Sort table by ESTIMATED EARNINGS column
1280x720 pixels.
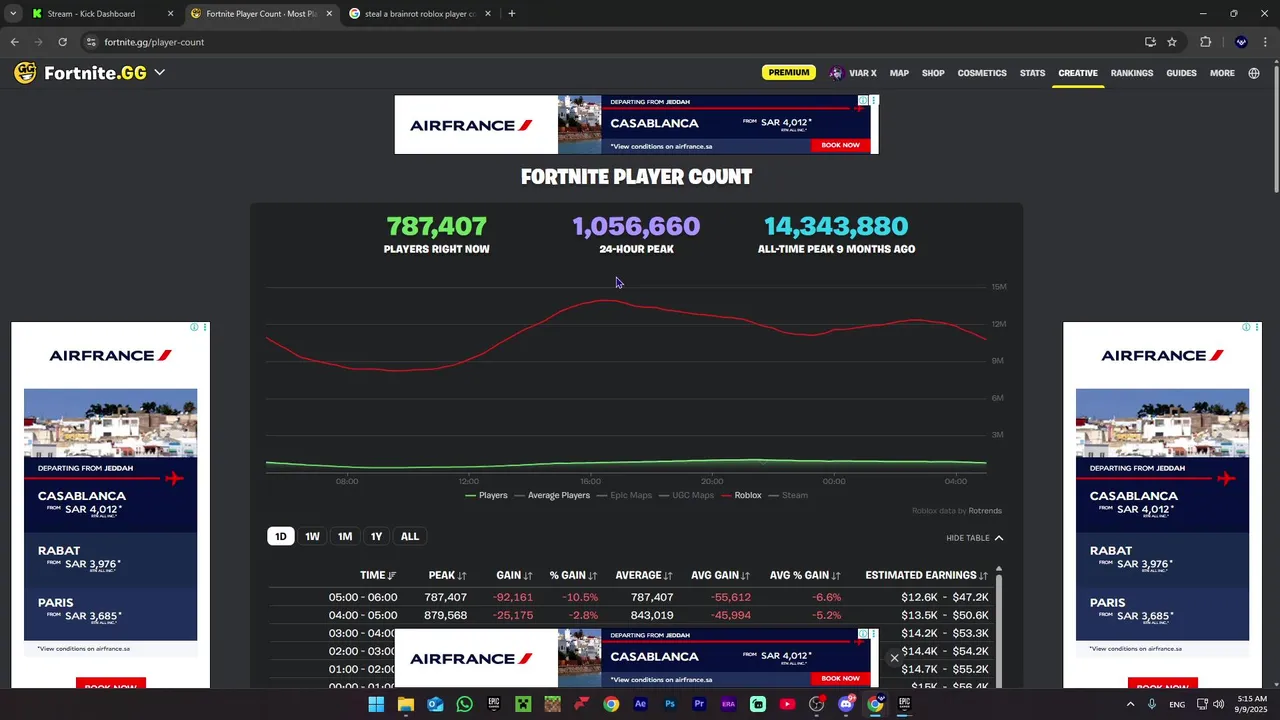point(927,575)
